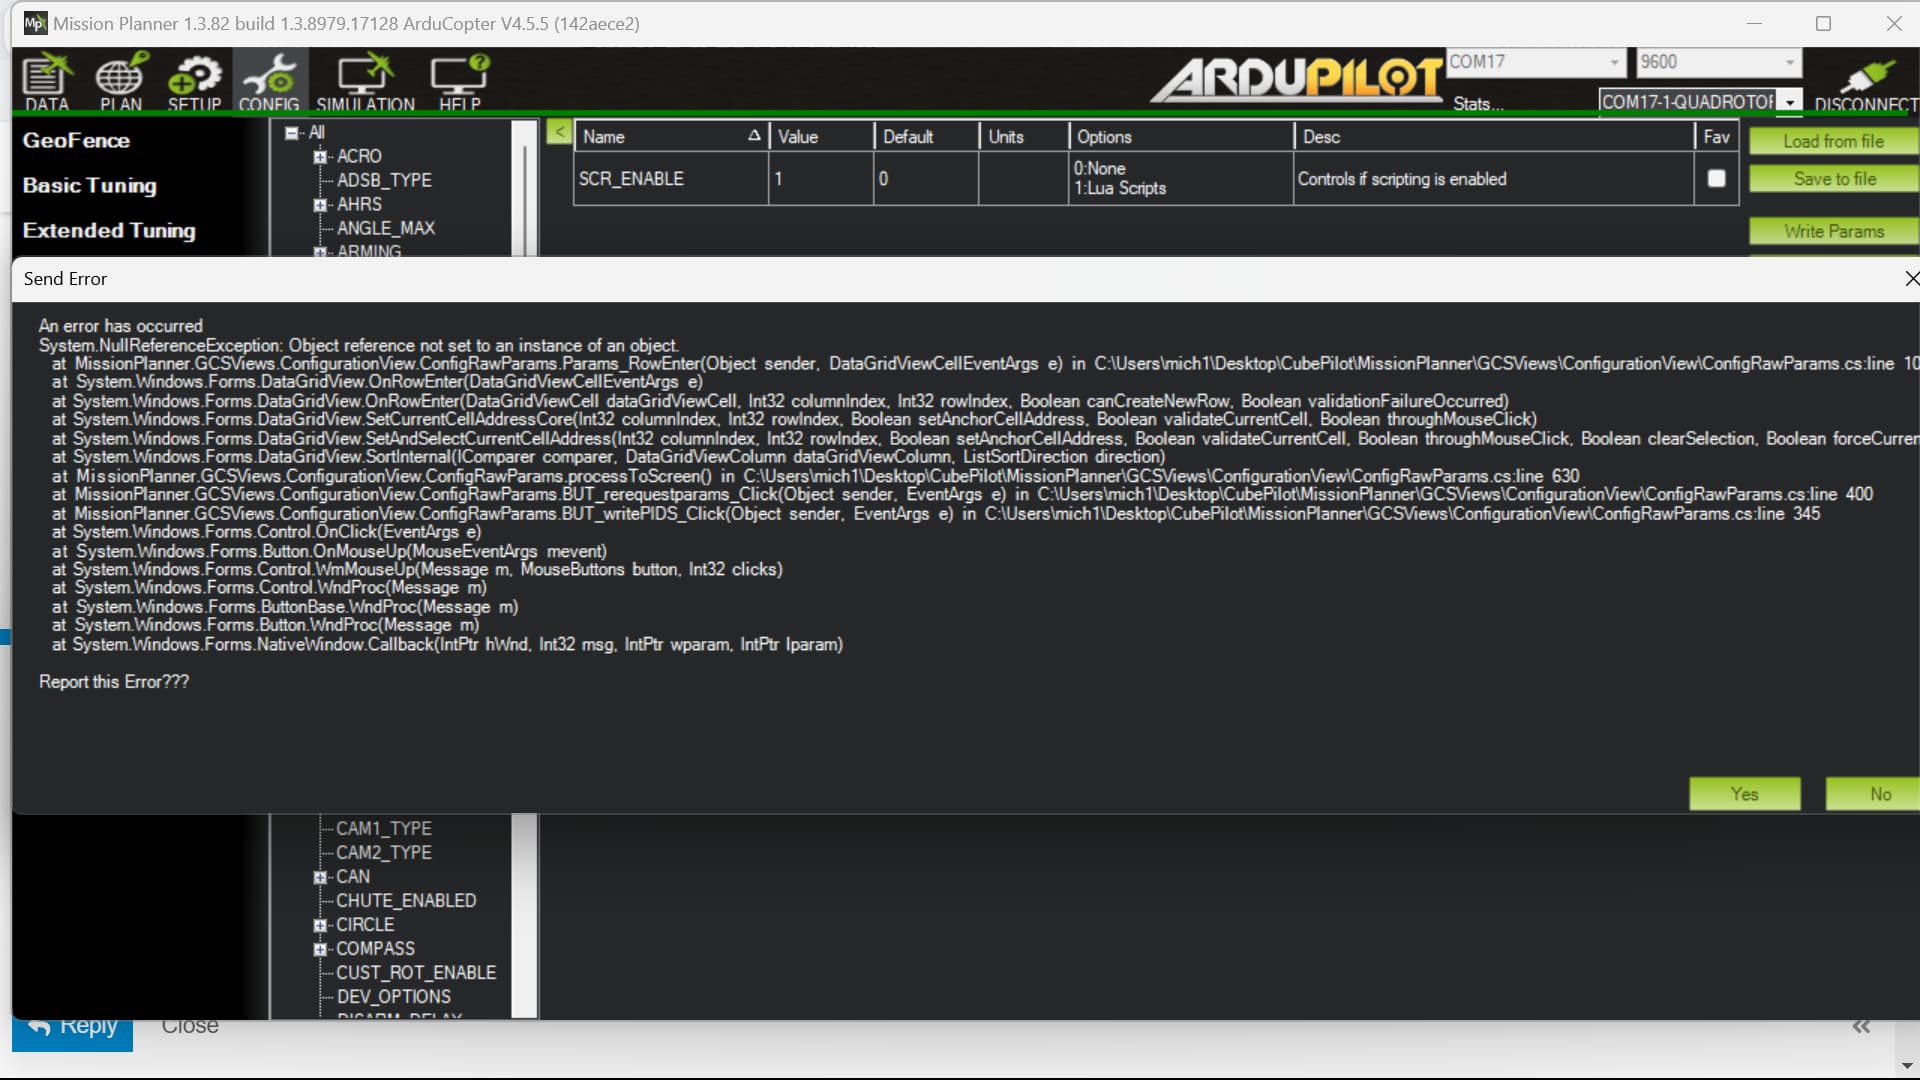
Task: Open the 9600 baud rate dropdown
Action: point(1790,62)
